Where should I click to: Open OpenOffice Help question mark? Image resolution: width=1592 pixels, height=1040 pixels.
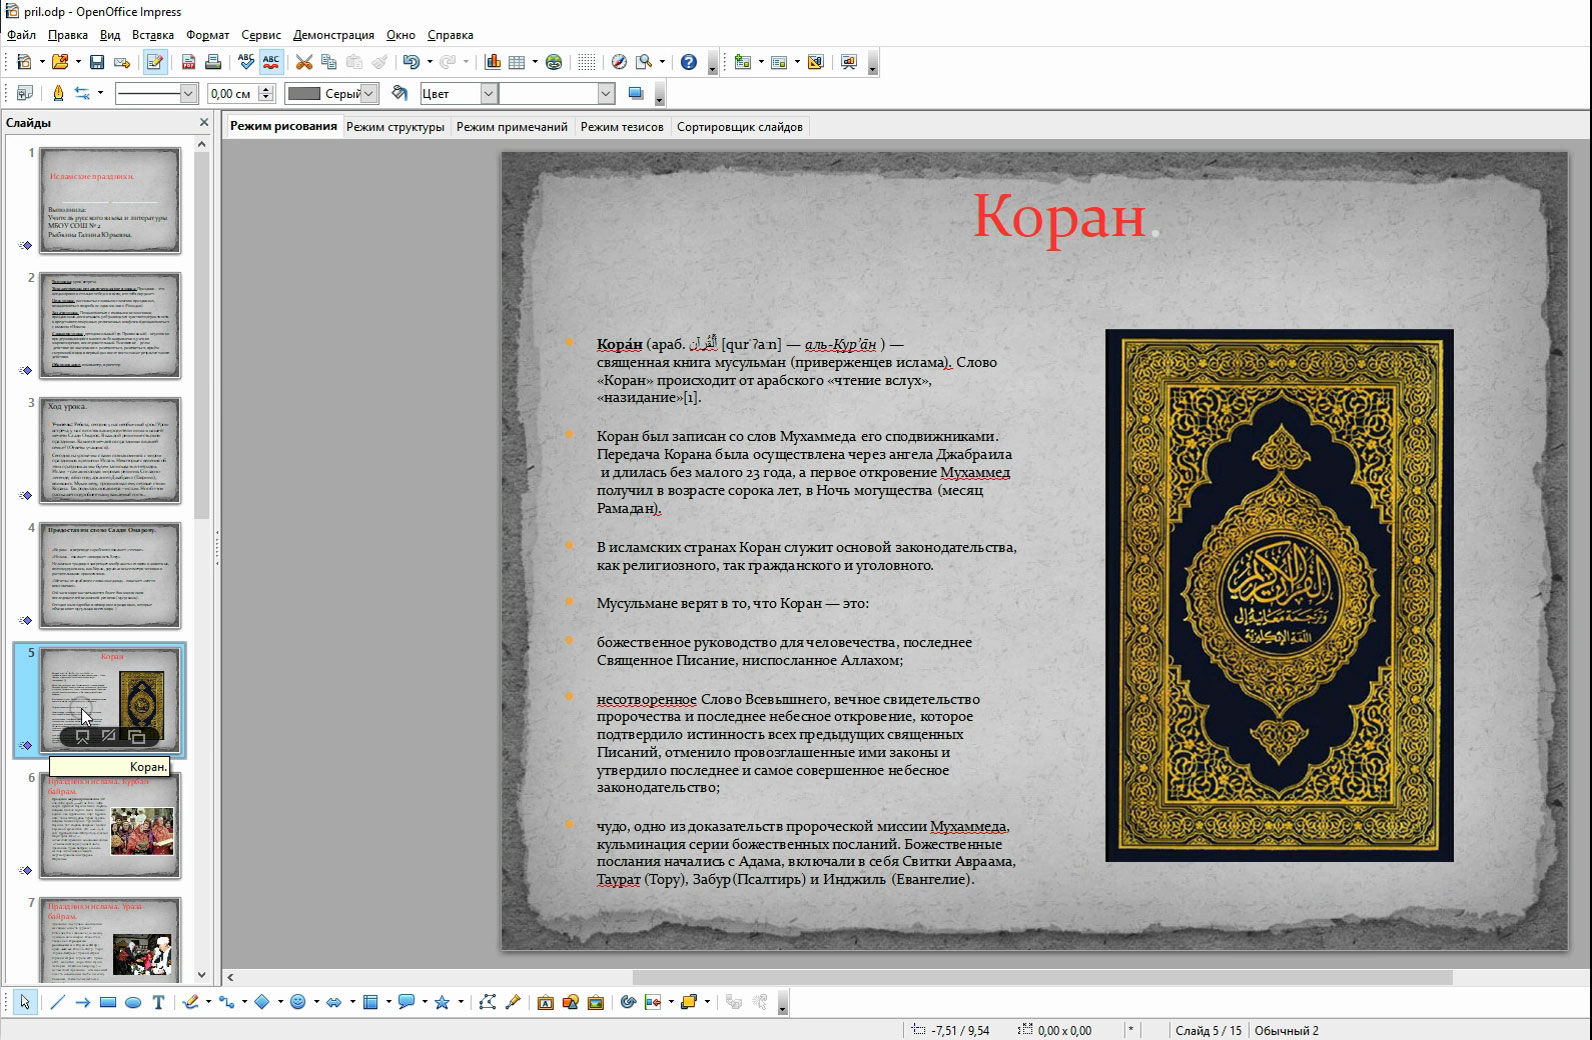689,62
